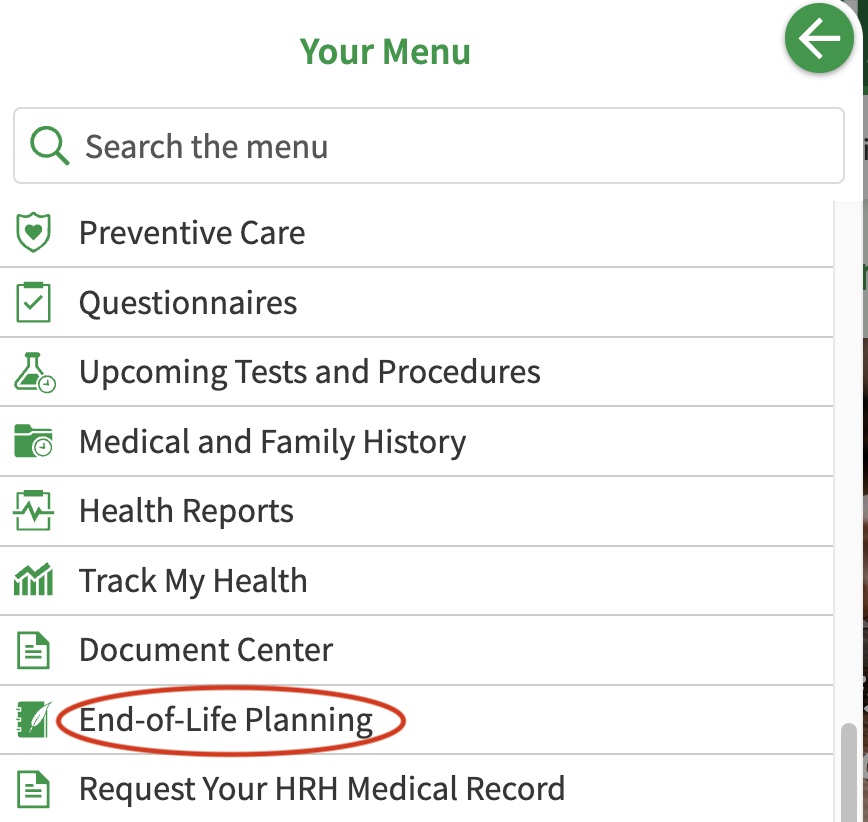Click the magnifying glass search icon
Image resolution: width=868 pixels, height=822 pixels.
coord(49,146)
